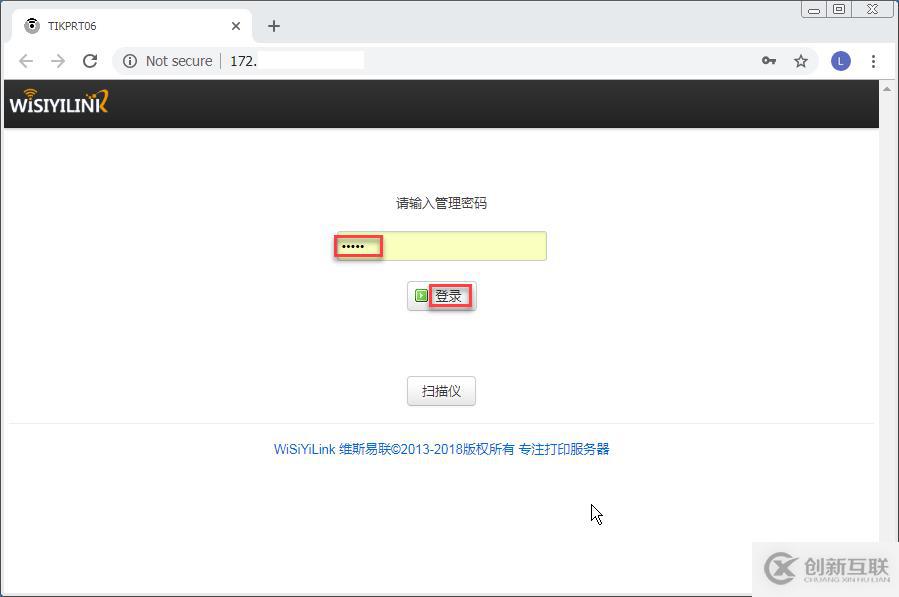Click the key icon in the address bar
The height and width of the screenshot is (597, 899).
(x=768, y=60)
